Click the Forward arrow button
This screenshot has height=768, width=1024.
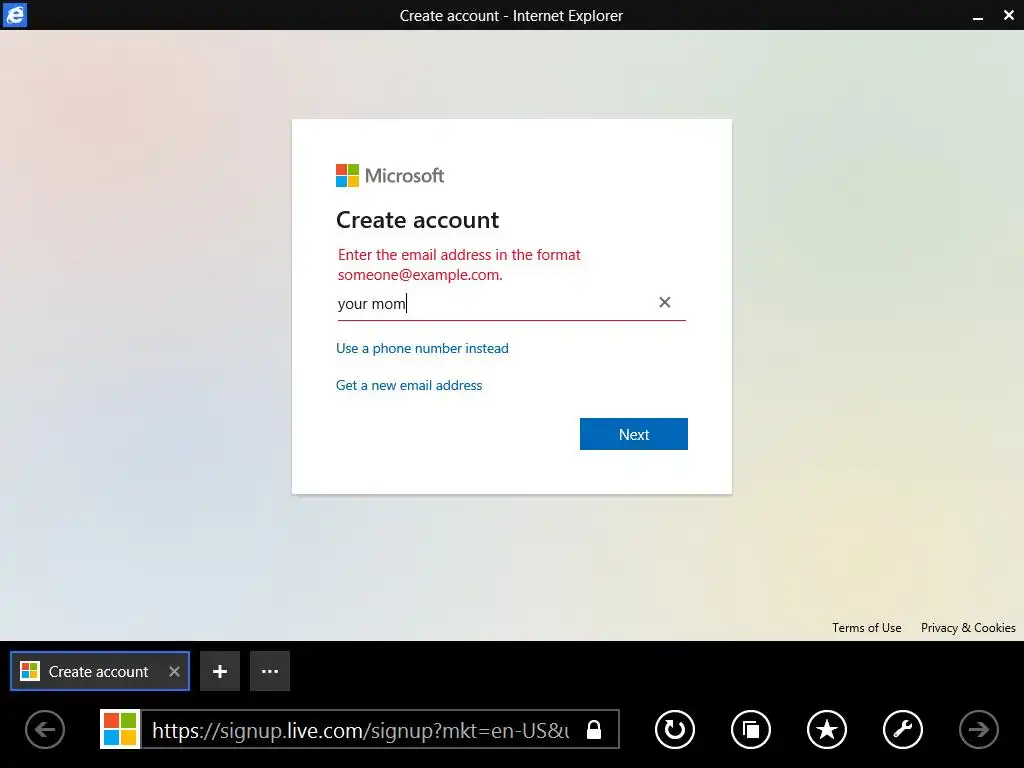(978, 729)
